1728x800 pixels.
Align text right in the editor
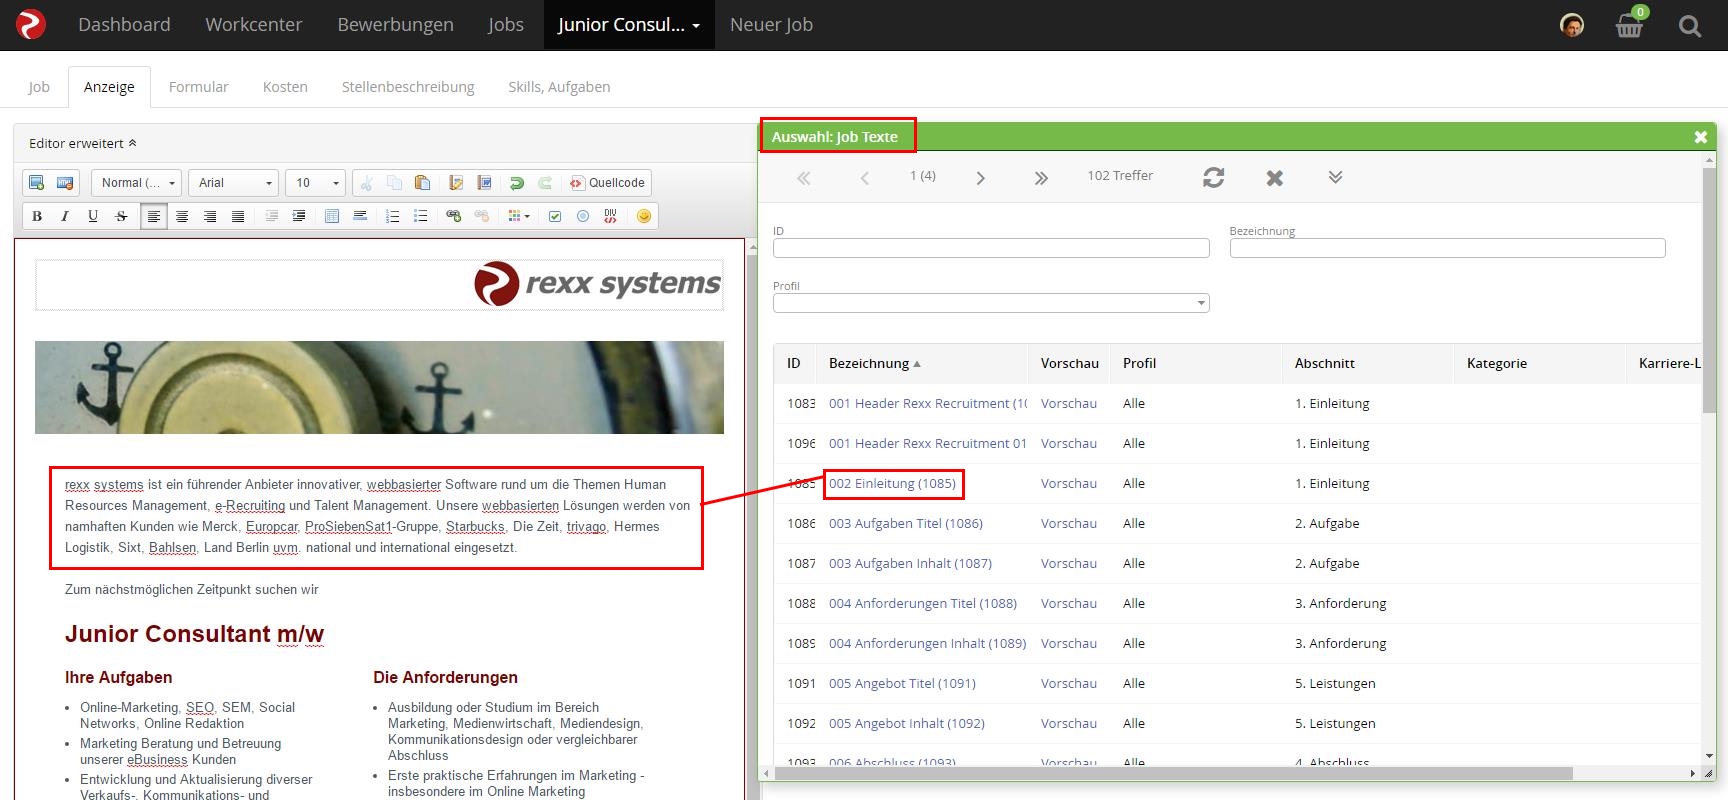210,216
